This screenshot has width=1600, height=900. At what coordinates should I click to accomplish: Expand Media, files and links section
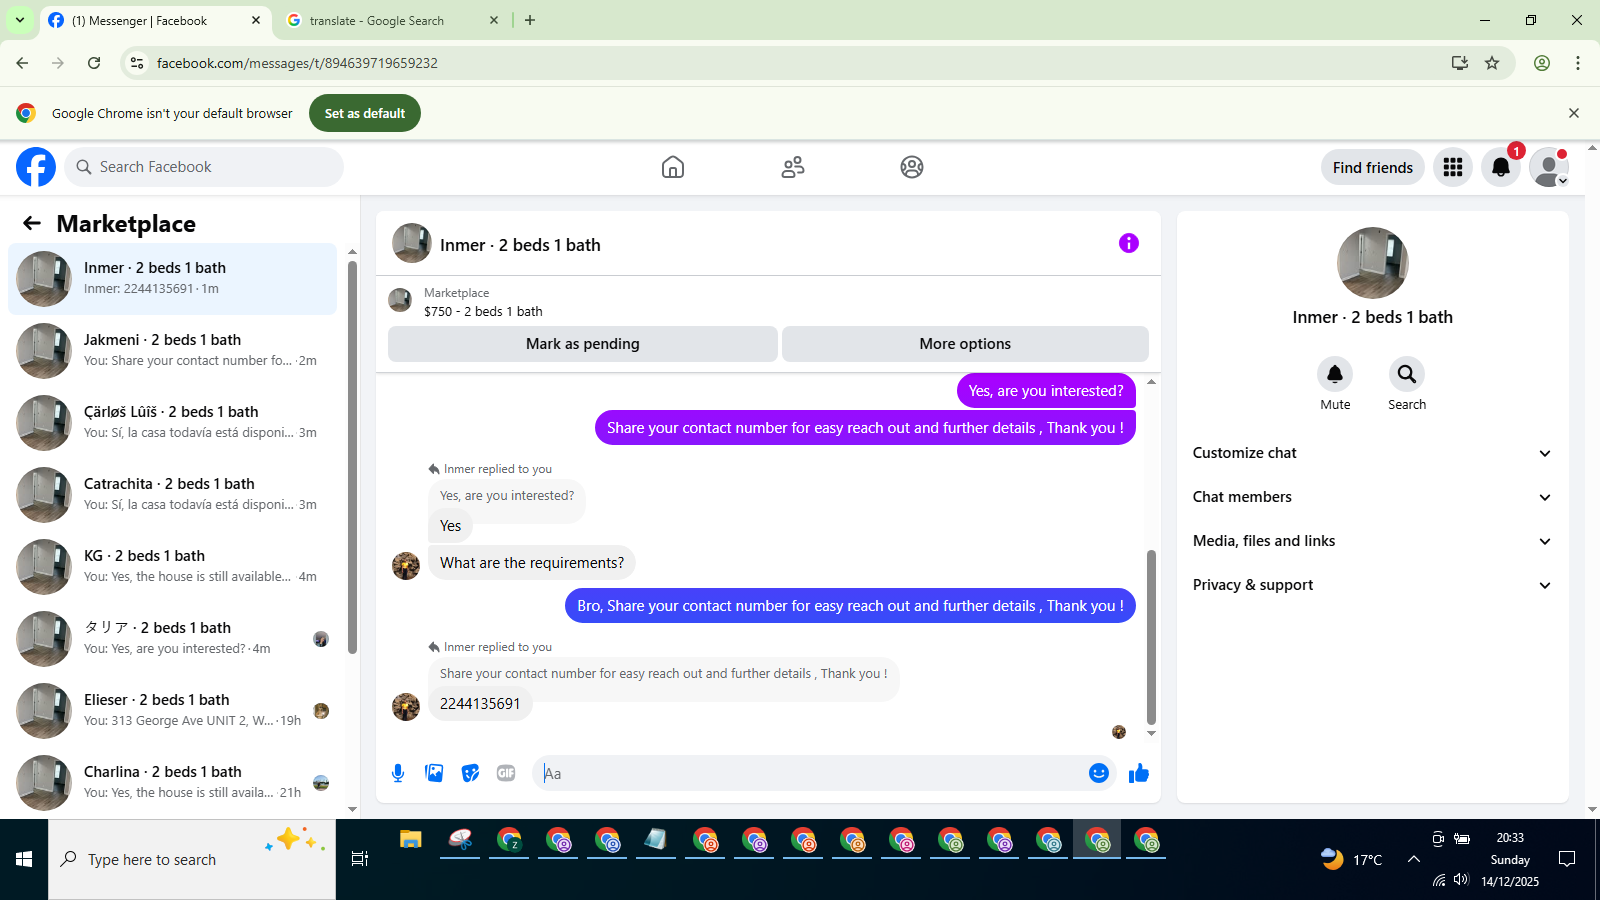pyautogui.click(x=1372, y=541)
